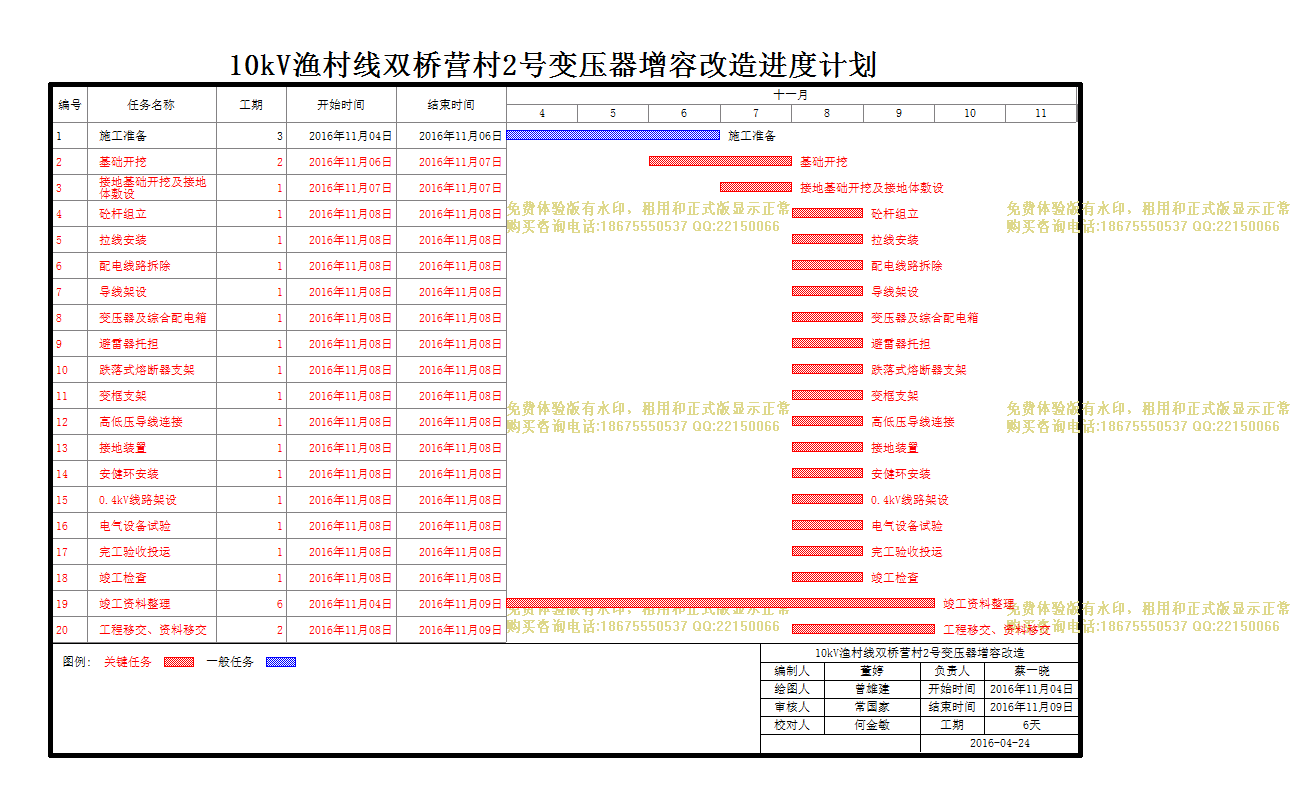Click the 一般任务 legend label
Viewport: 1290px width, 804px height.
pos(230,662)
